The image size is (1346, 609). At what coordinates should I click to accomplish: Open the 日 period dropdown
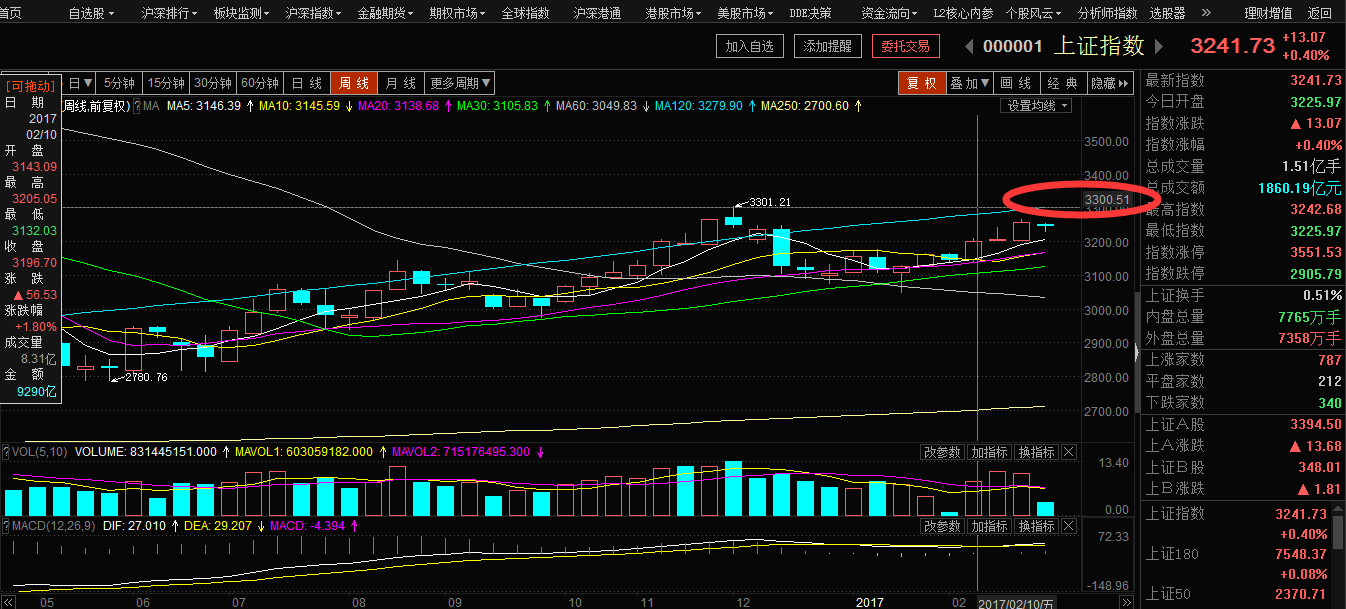(x=80, y=83)
